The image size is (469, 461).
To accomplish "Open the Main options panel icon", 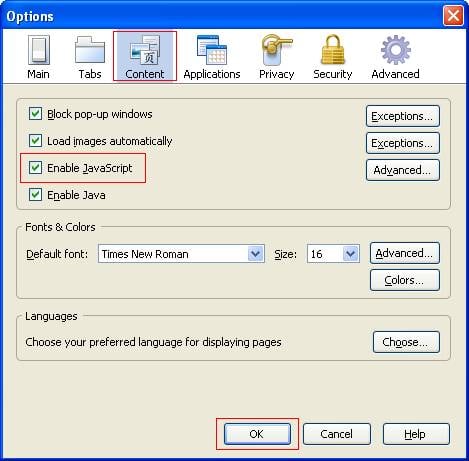I will coord(39,50).
